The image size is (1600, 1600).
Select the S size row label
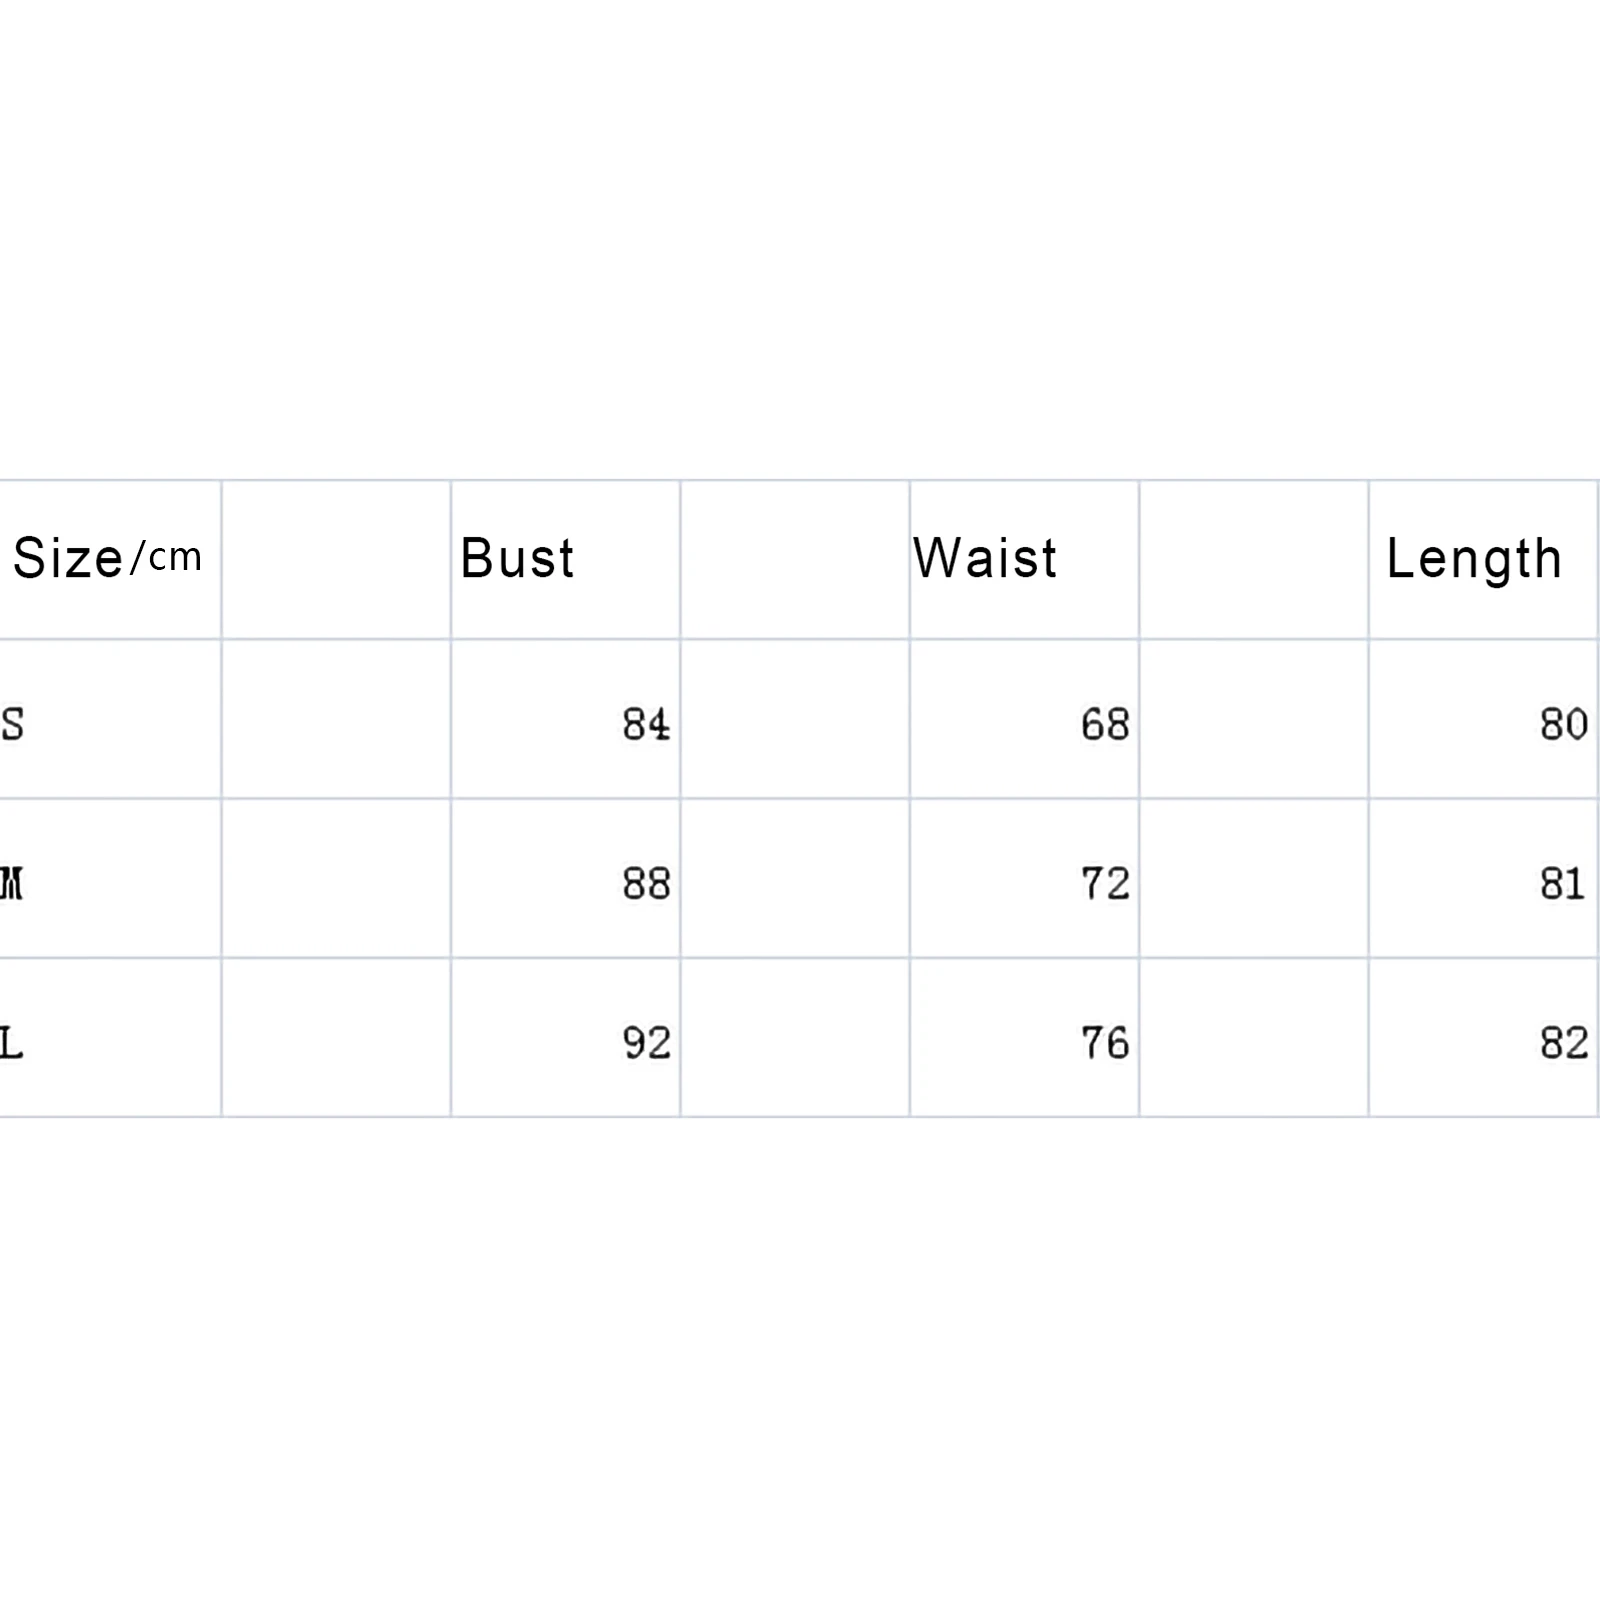point(13,724)
